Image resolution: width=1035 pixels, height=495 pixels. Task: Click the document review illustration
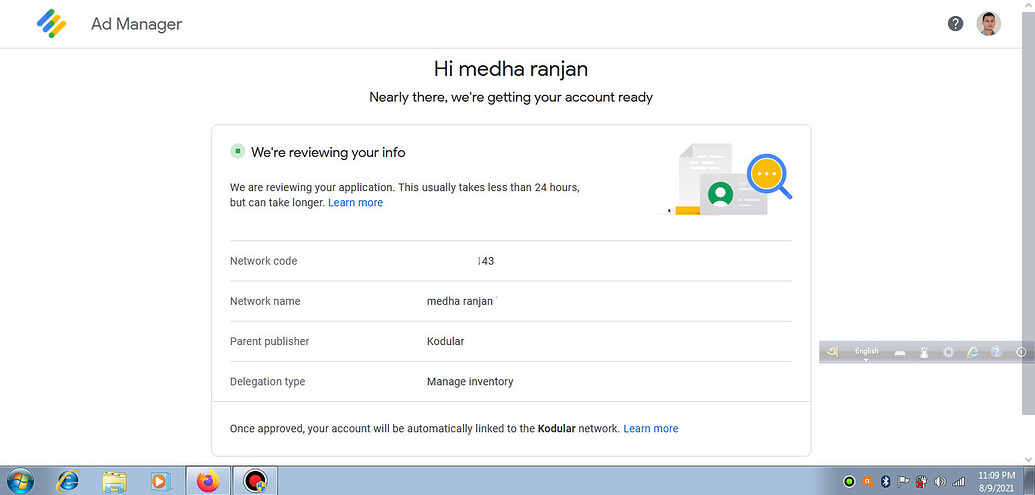725,179
